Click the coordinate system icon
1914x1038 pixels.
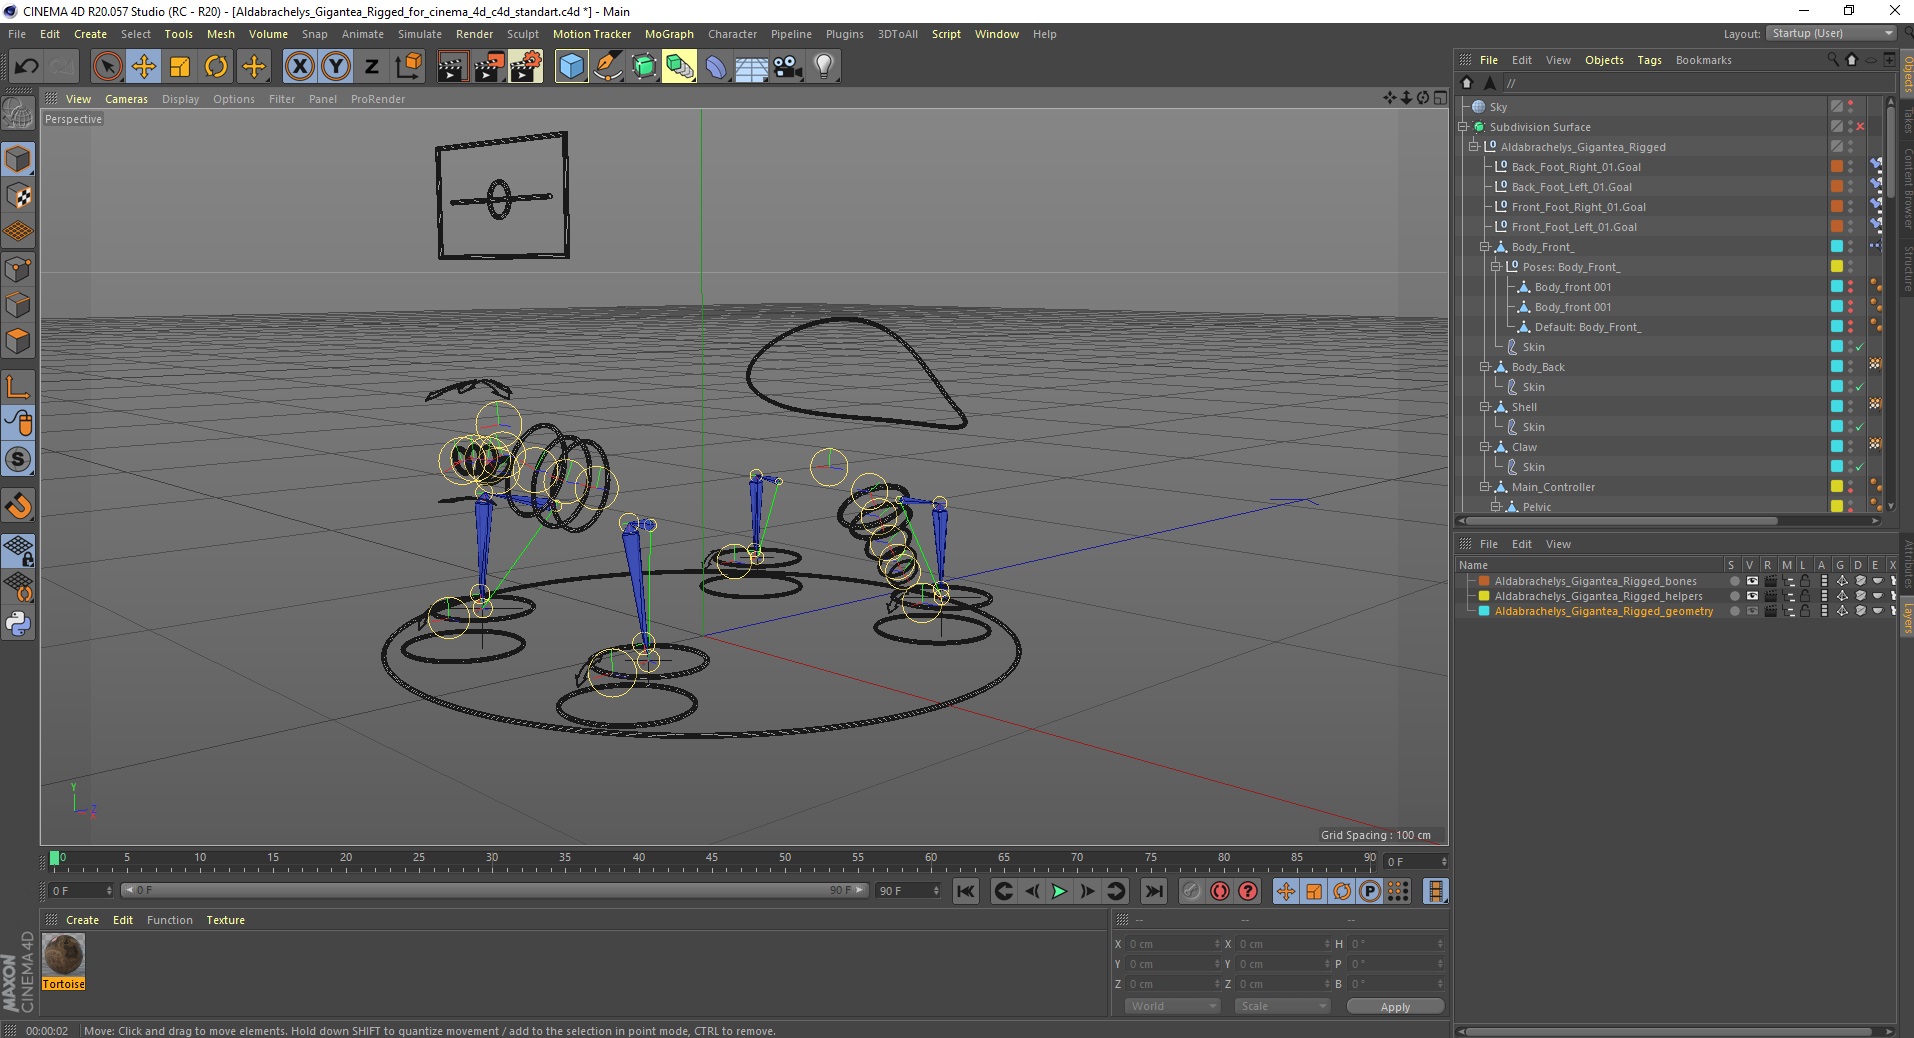pyautogui.click(x=408, y=67)
